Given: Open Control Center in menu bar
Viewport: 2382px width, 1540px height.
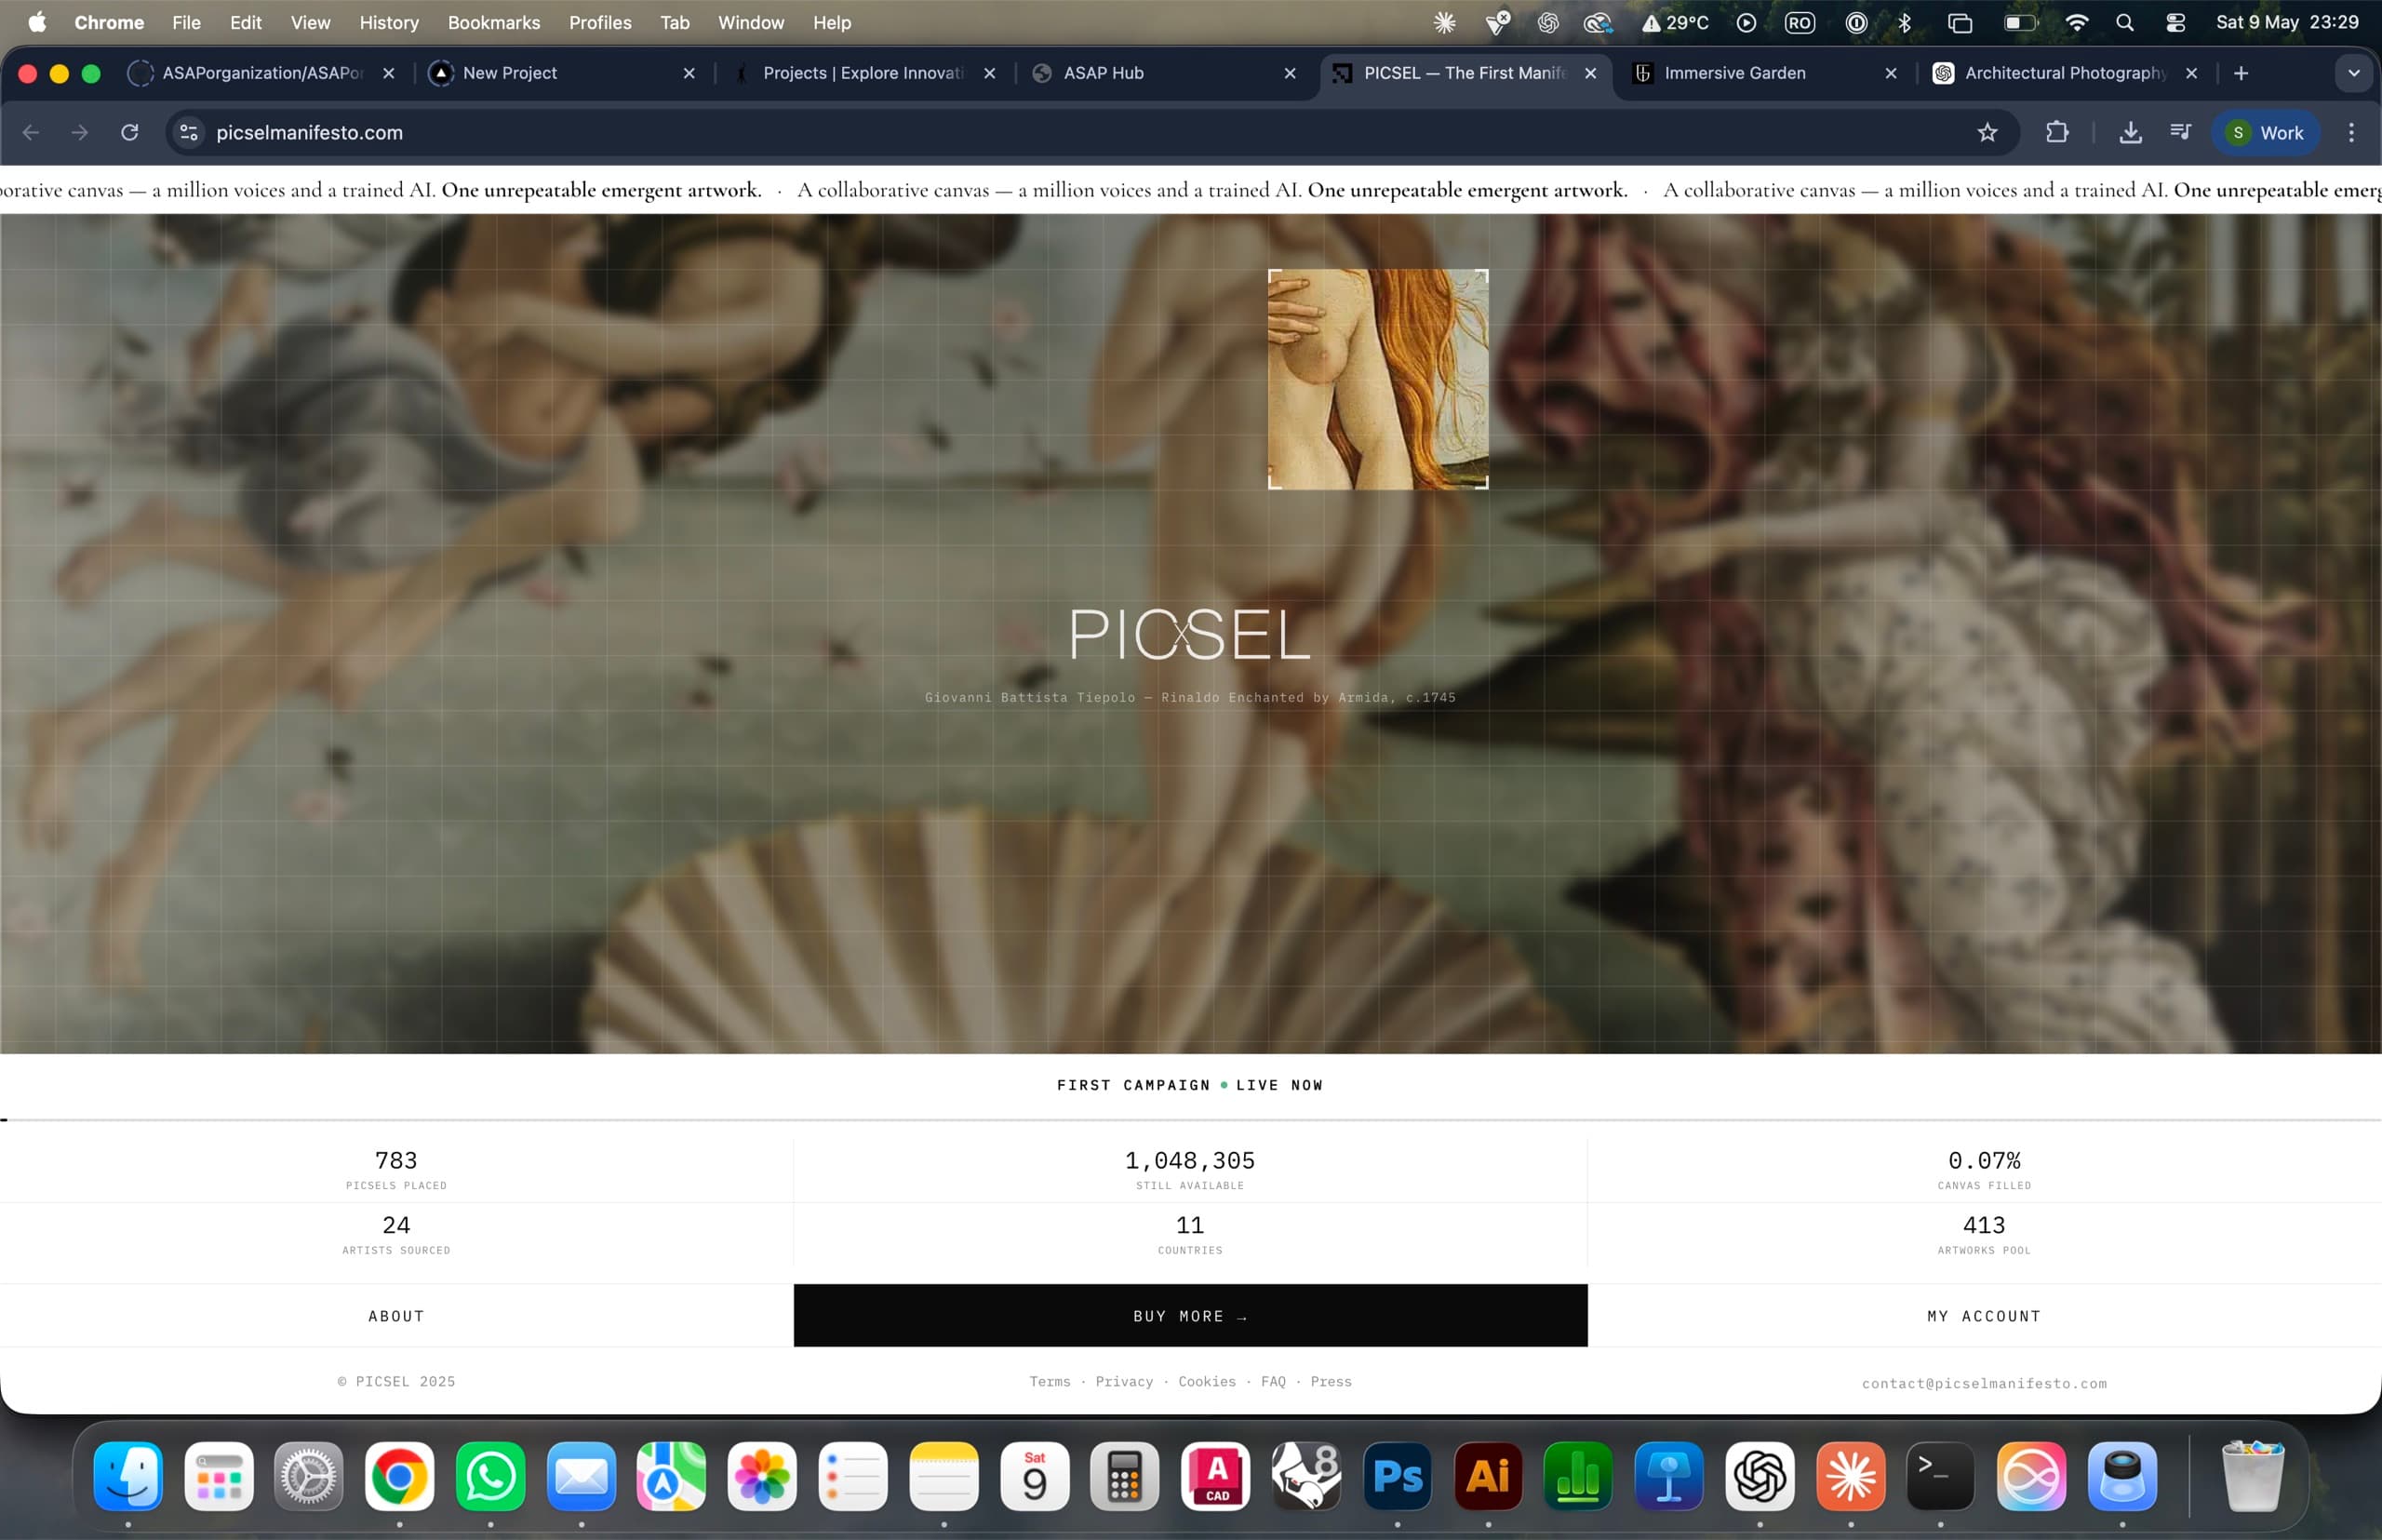Looking at the screenshot, I should (x=2175, y=22).
